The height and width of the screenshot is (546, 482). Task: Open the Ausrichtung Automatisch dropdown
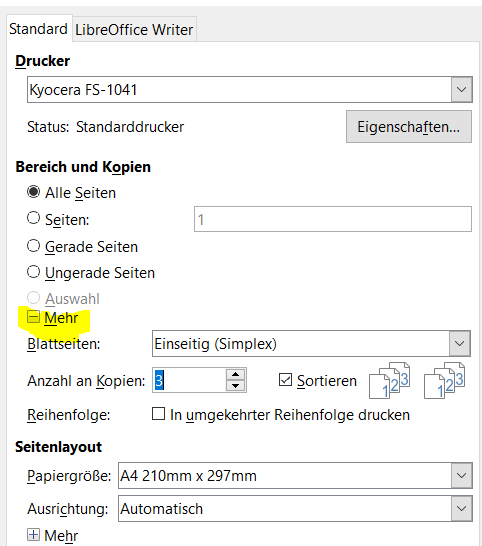[461, 509]
